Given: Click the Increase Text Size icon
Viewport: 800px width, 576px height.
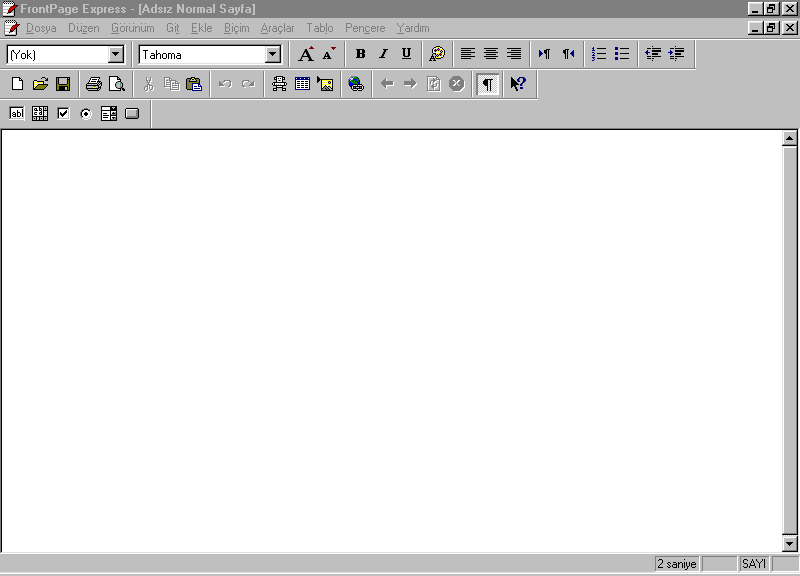Looking at the screenshot, I should [x=307, y=54].
